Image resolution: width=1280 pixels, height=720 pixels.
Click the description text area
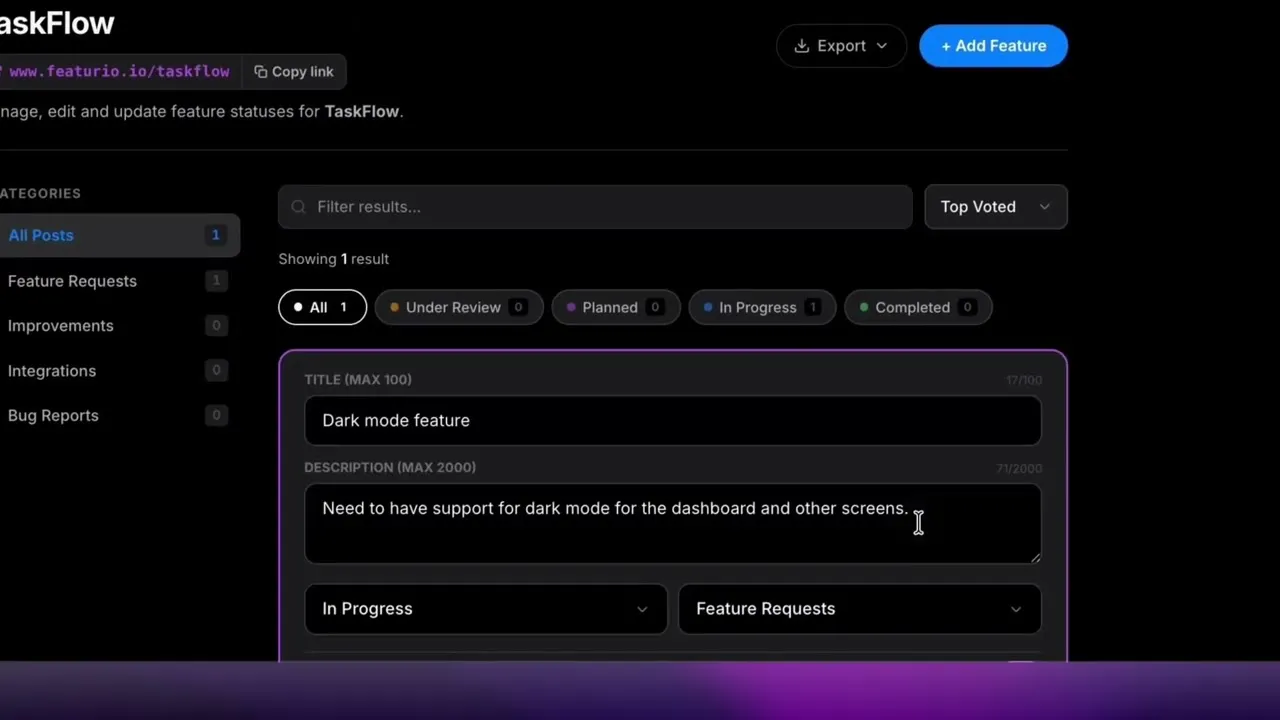coord(673,524)
